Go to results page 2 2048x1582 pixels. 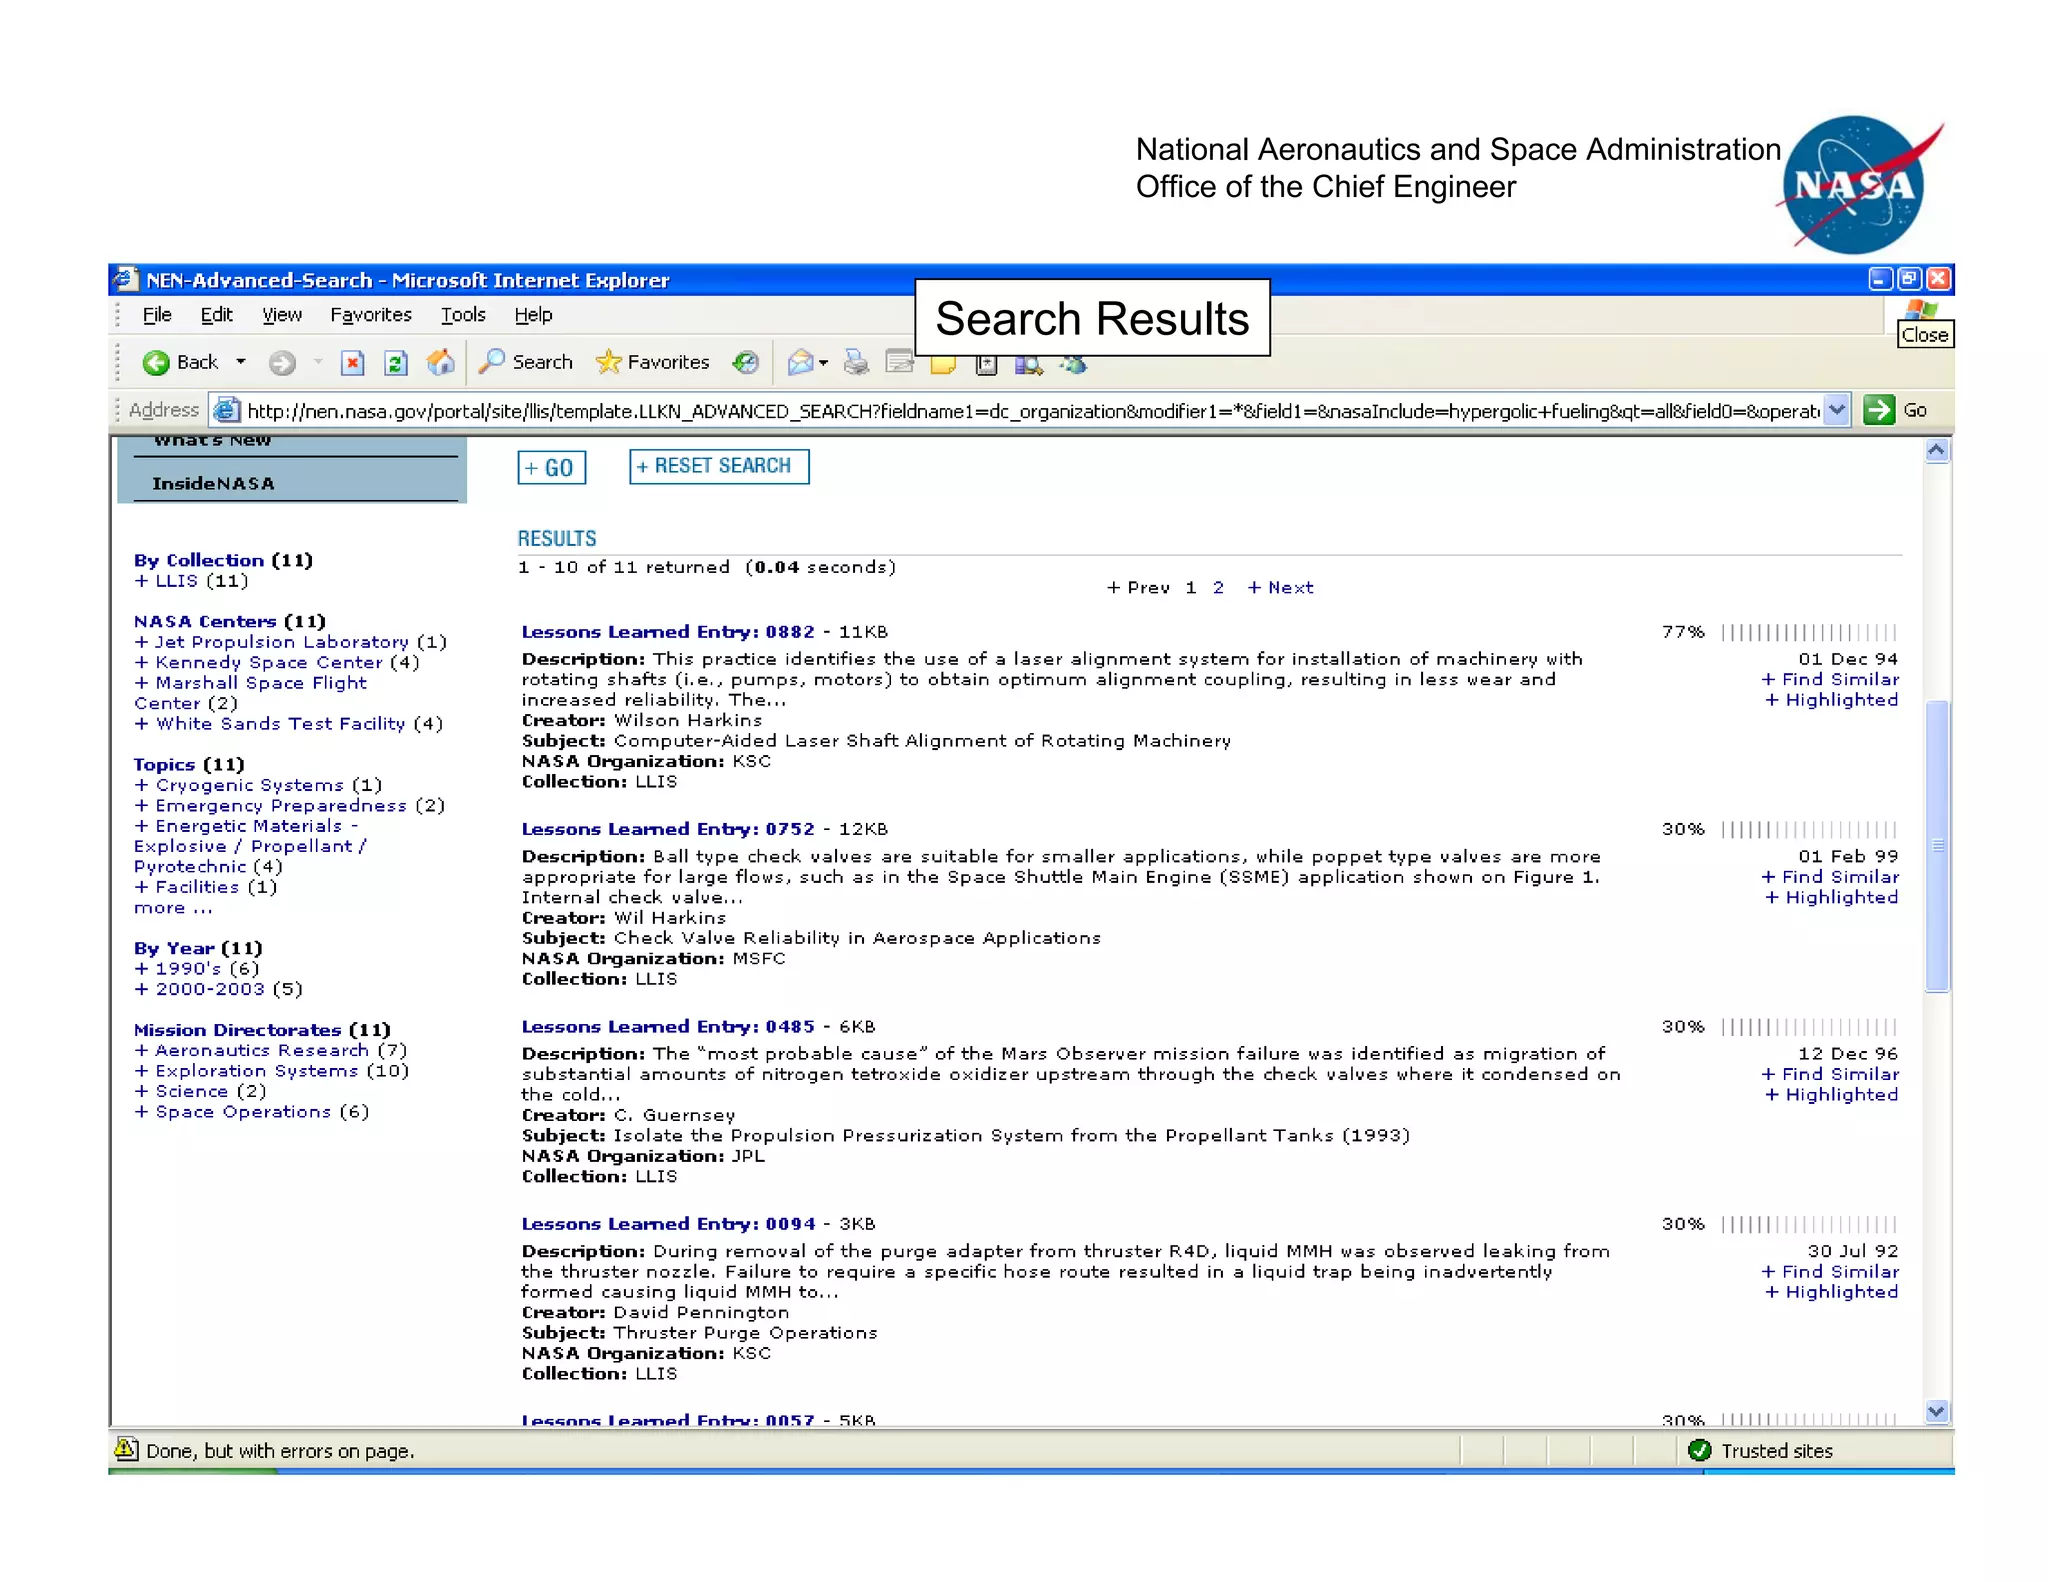tap(1218, 588)
